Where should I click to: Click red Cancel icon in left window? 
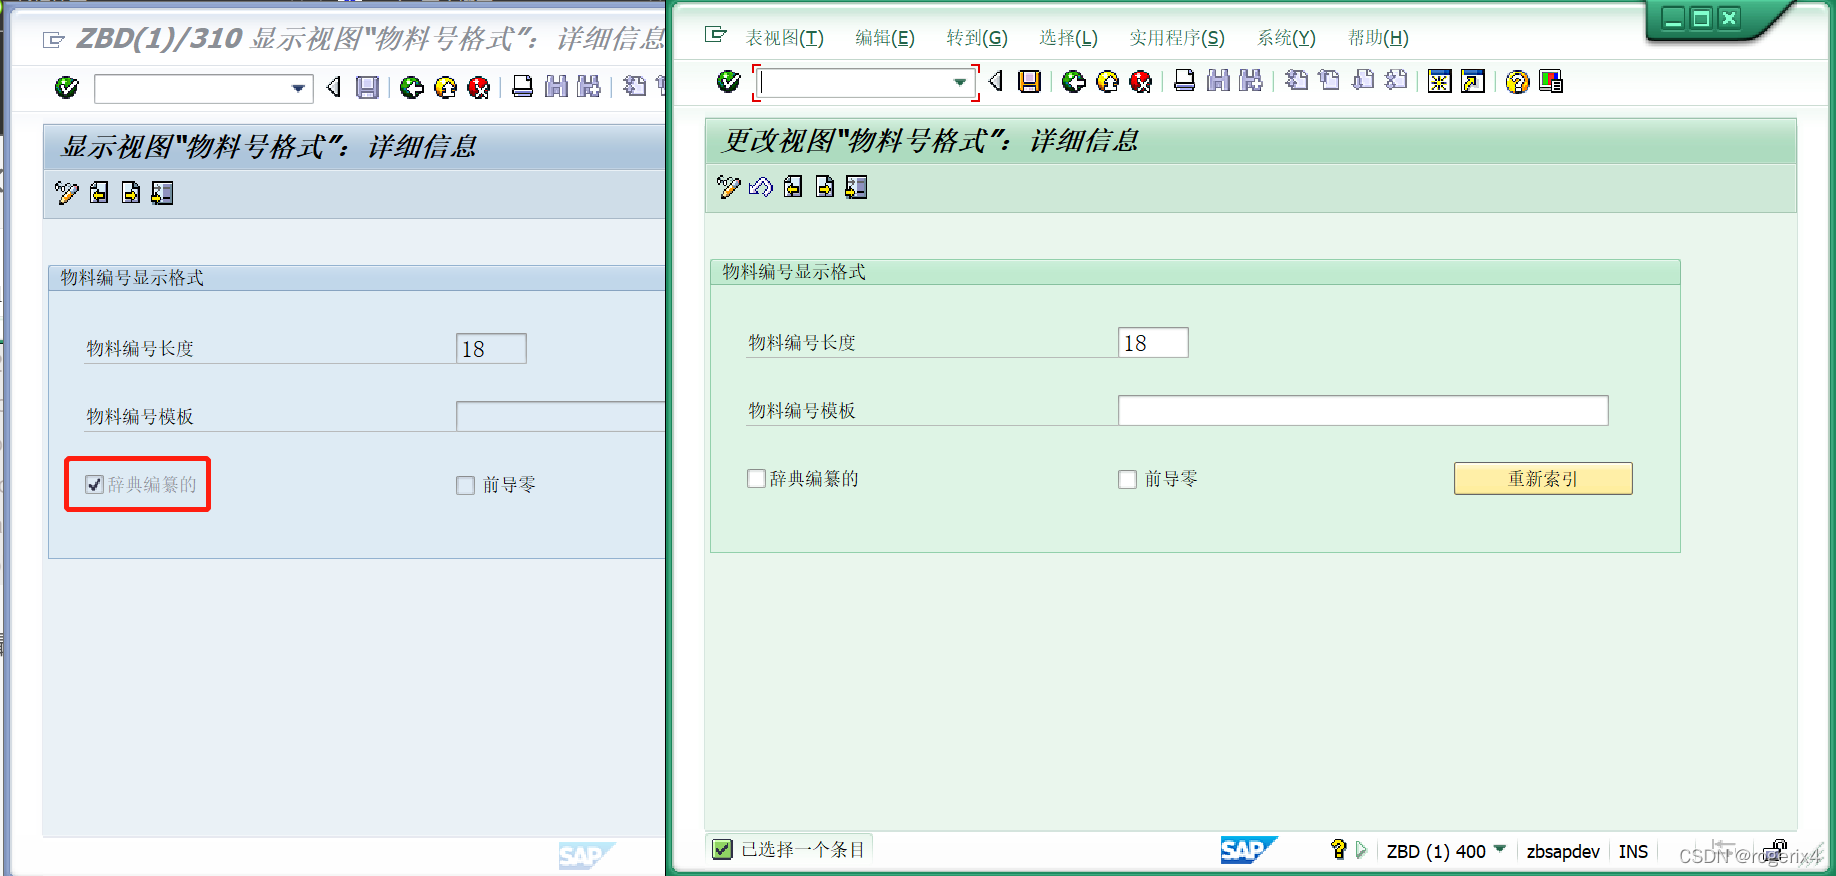point(479,88)
